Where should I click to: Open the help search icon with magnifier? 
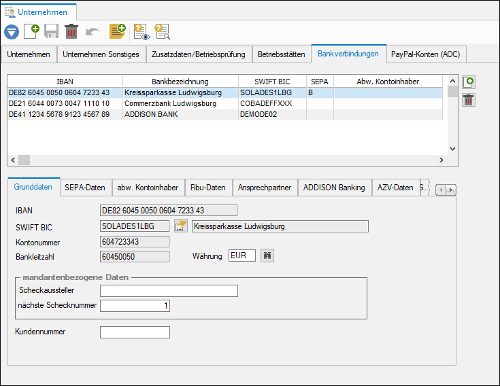tap(162, 32)
